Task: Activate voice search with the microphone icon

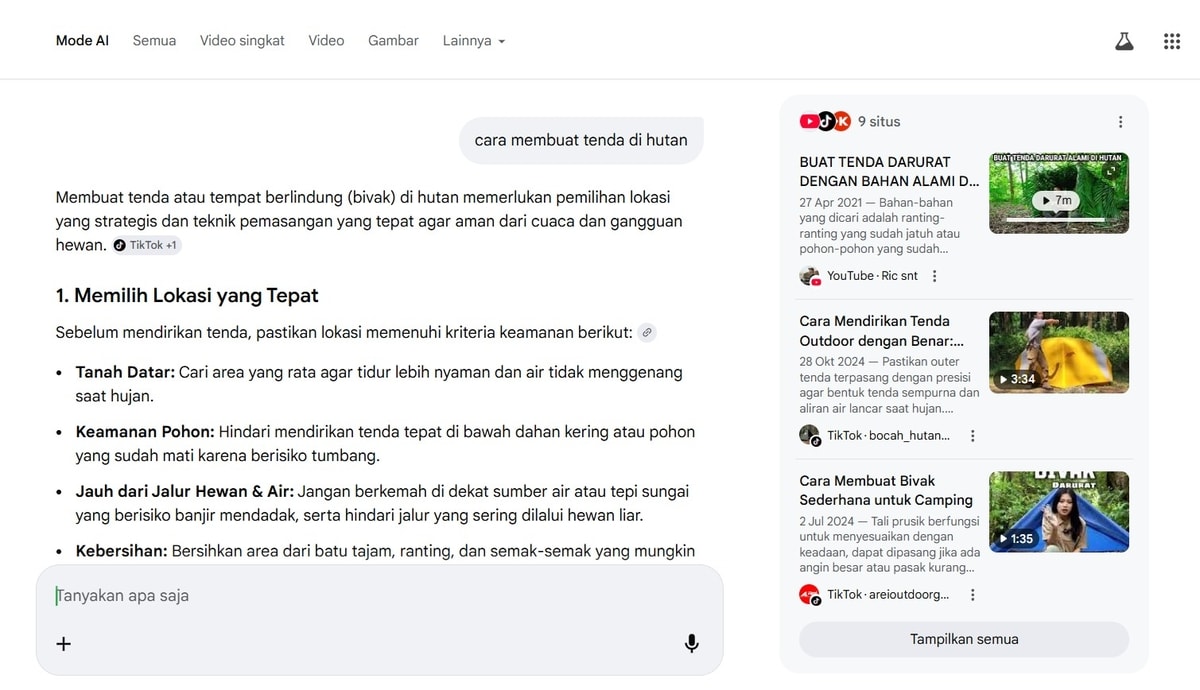Action: click(x=691, y=643)
